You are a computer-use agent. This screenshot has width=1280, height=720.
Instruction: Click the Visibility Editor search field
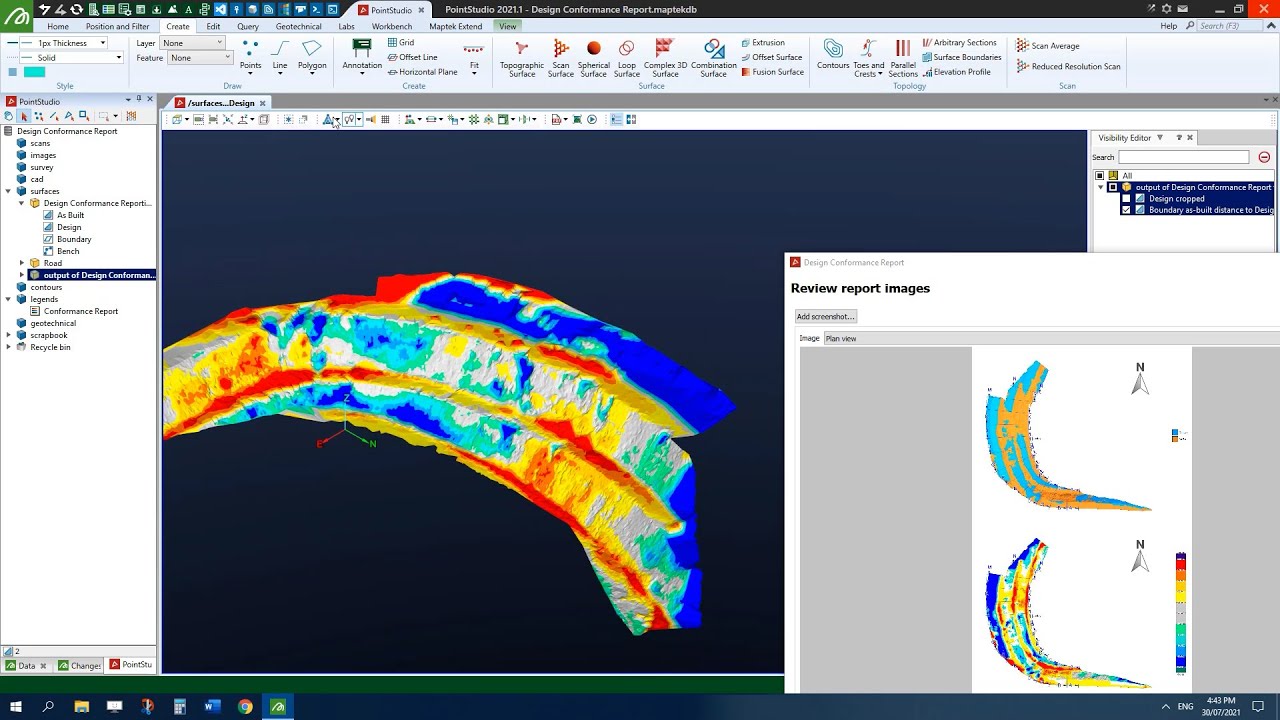point(1183,157)
